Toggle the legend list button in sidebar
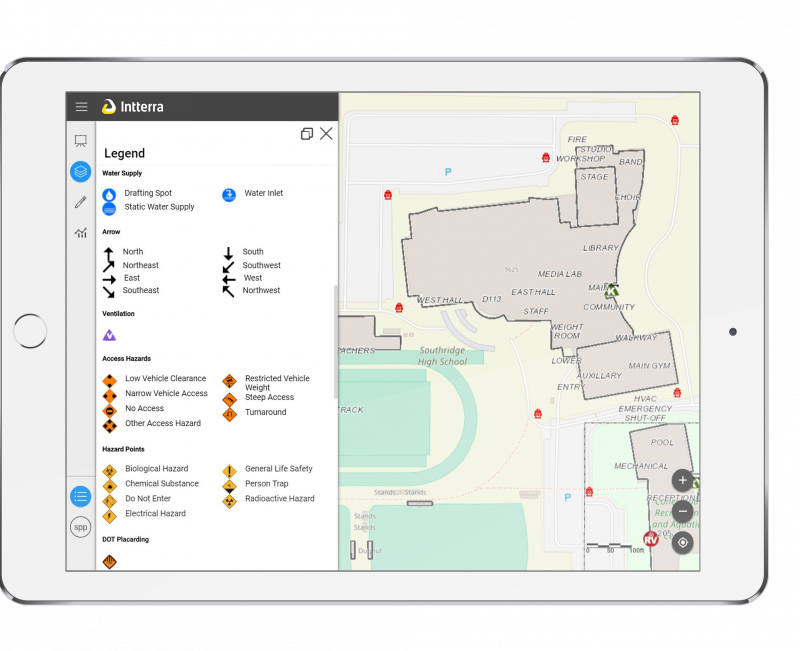This screenshot has width=800, height=651. (81, 496)
